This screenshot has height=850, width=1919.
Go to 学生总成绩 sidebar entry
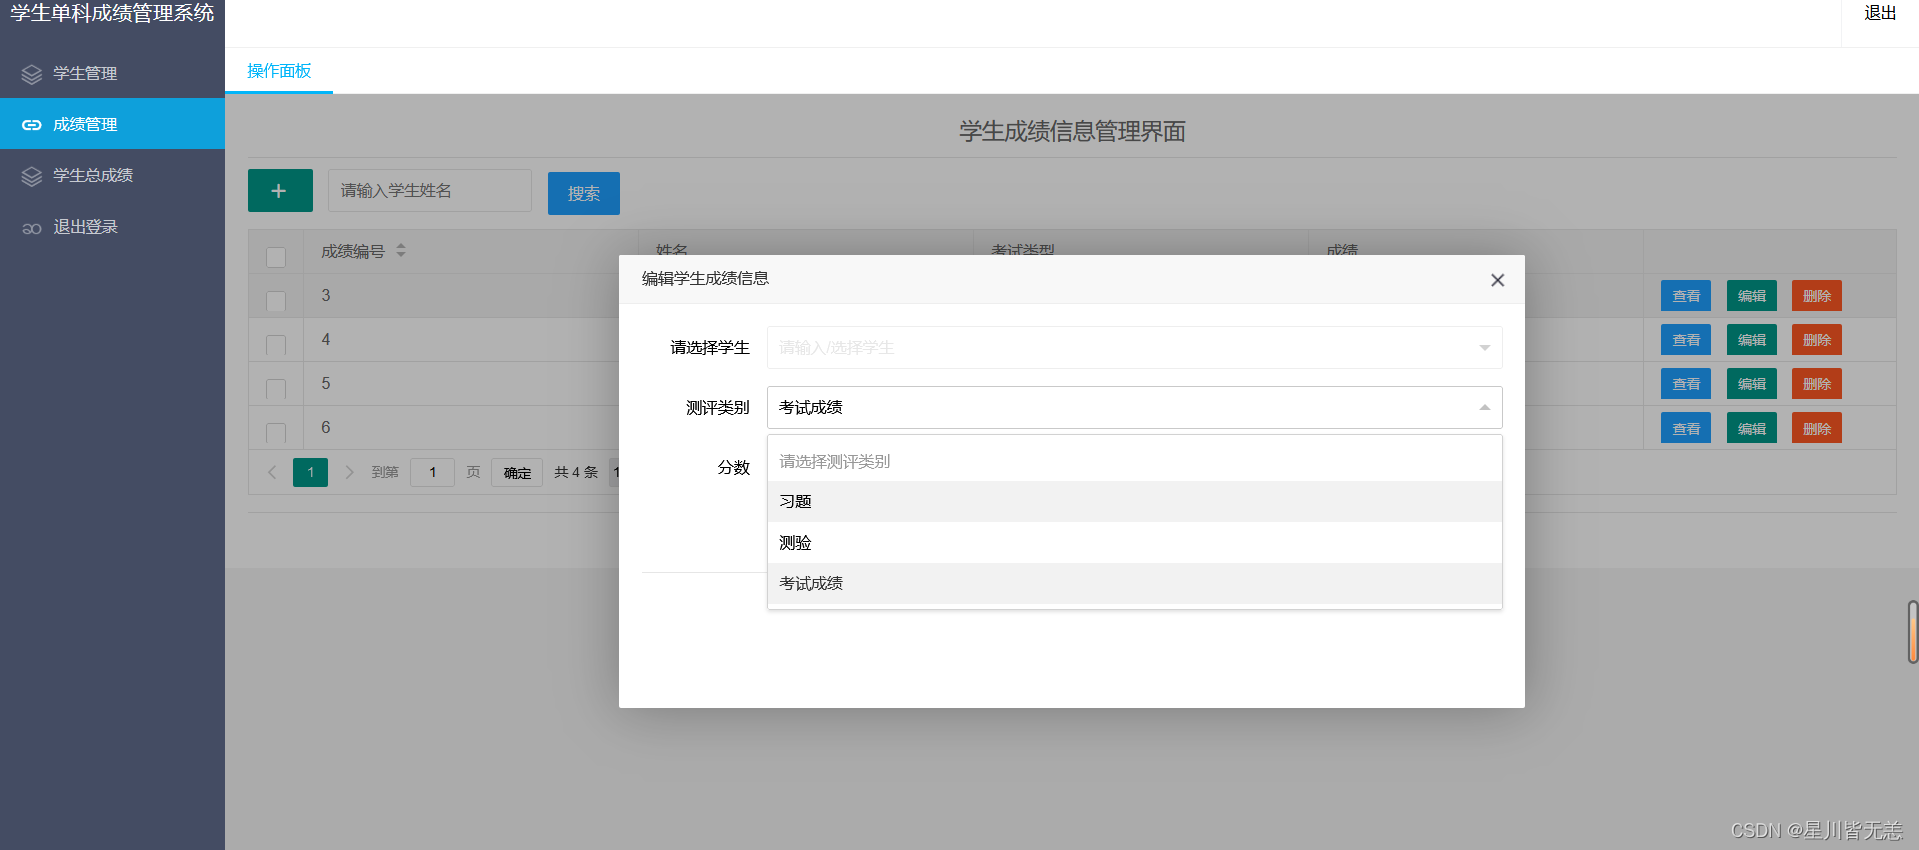click(x=112, y=175)
